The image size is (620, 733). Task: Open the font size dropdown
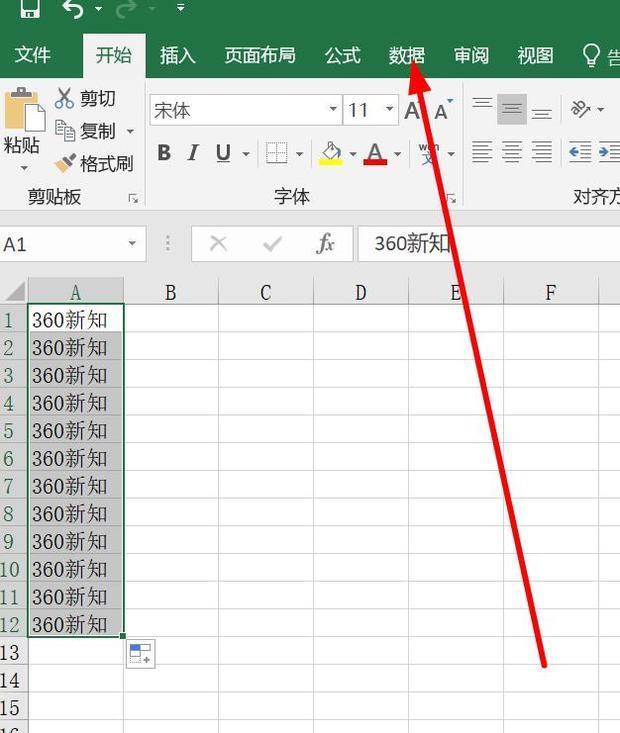388,110
